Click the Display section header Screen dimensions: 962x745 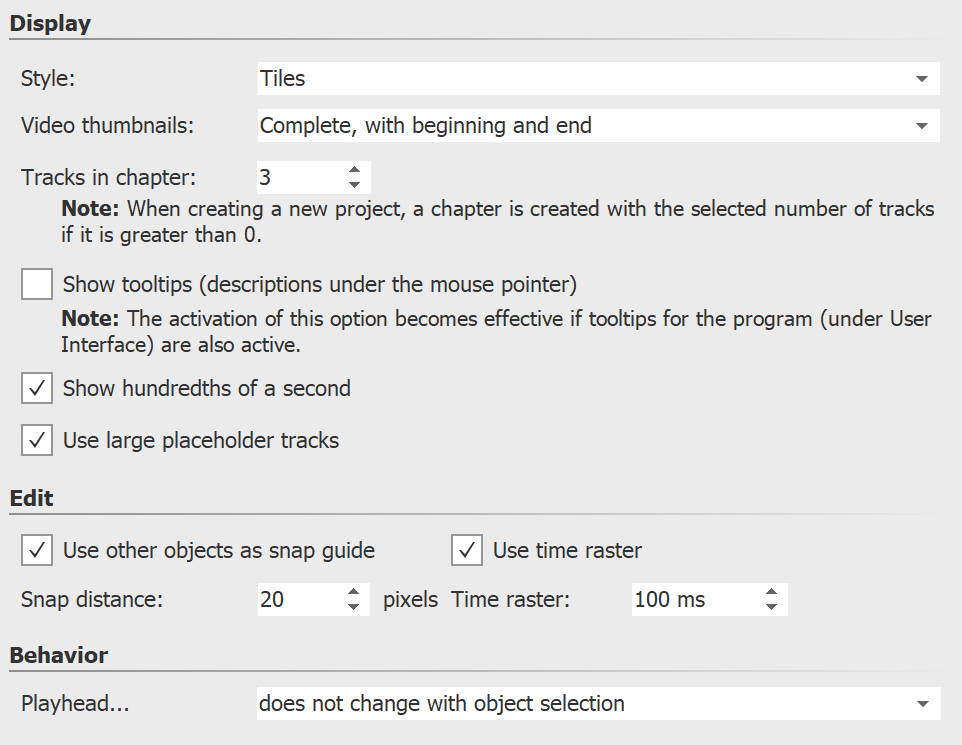[x=50, y=22]
